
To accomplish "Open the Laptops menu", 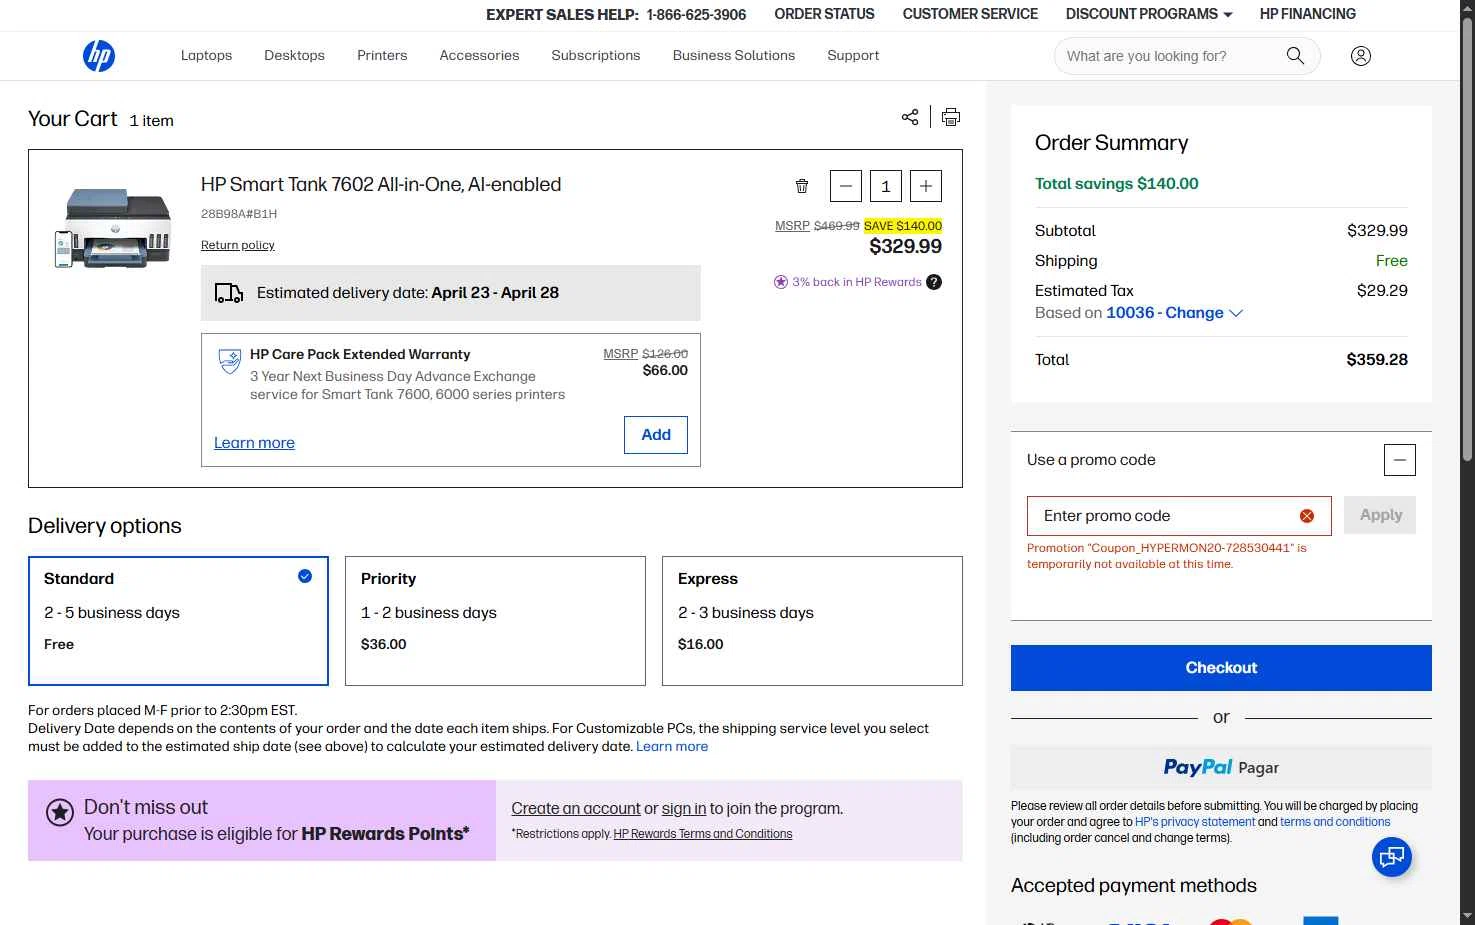I will point(206,56).
